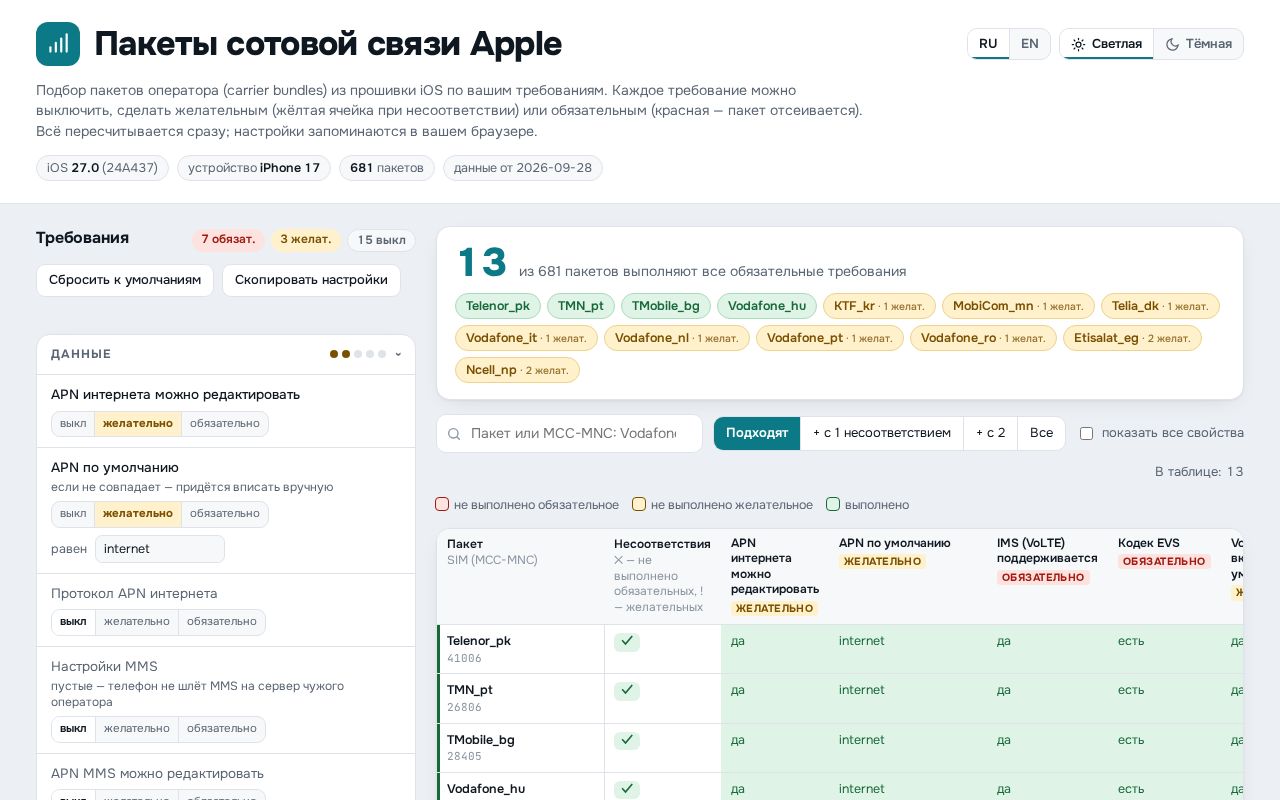Click the 15 выкл badge

tap(382, 240)
